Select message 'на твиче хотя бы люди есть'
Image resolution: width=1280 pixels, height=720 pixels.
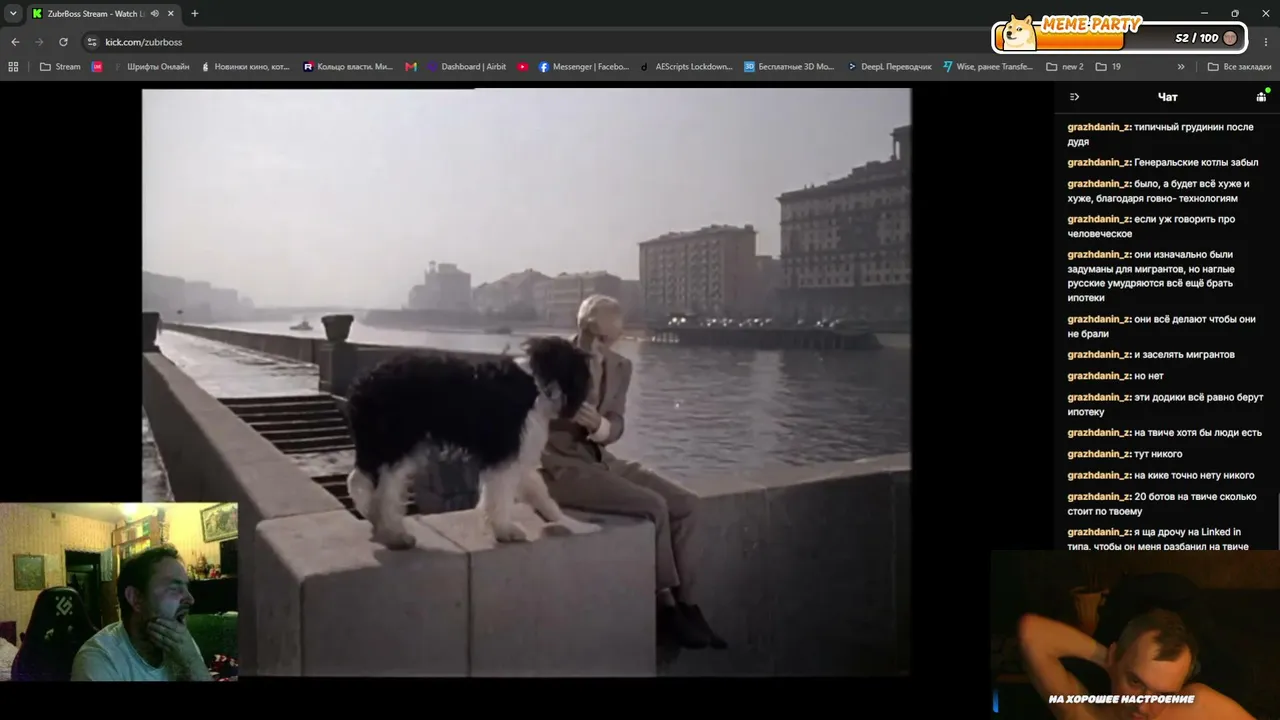tap(1165, 433)
